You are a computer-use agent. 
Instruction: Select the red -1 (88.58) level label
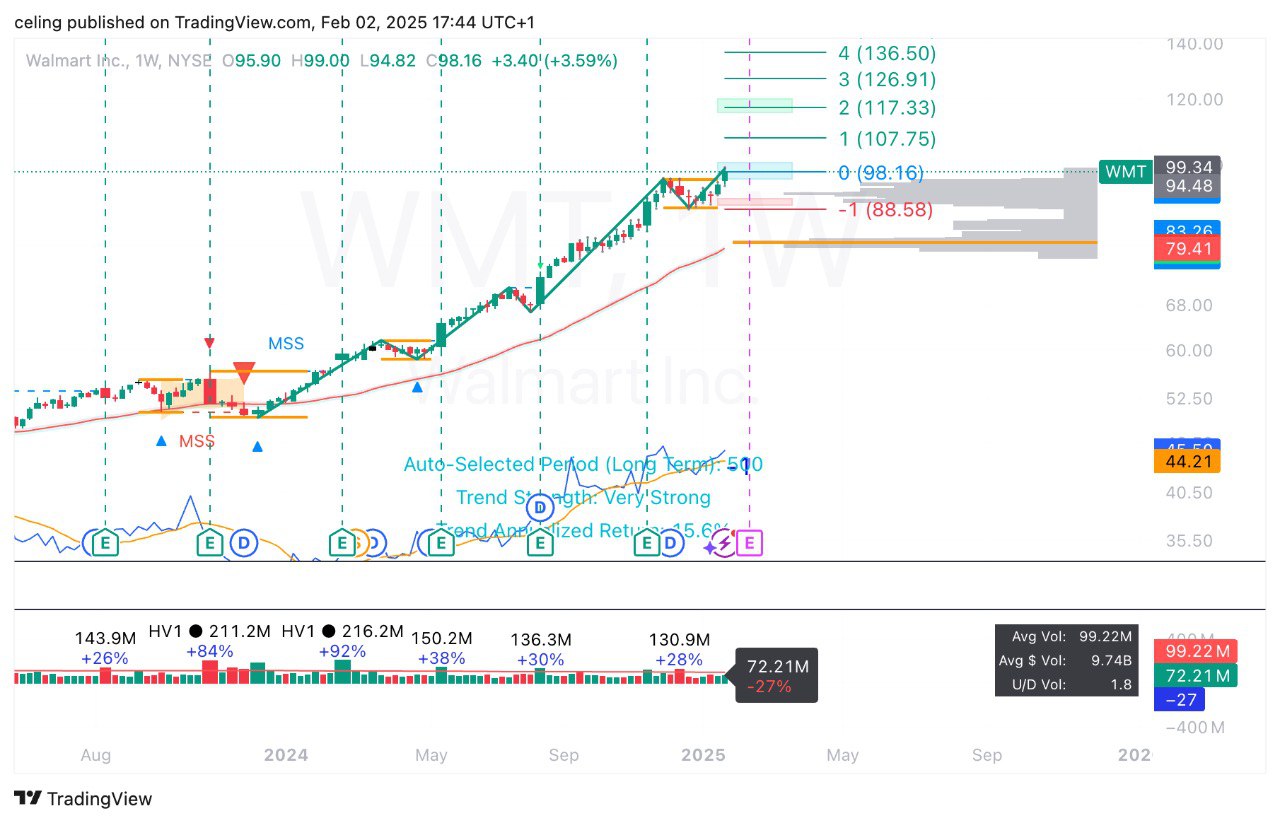tap(885, 210)
